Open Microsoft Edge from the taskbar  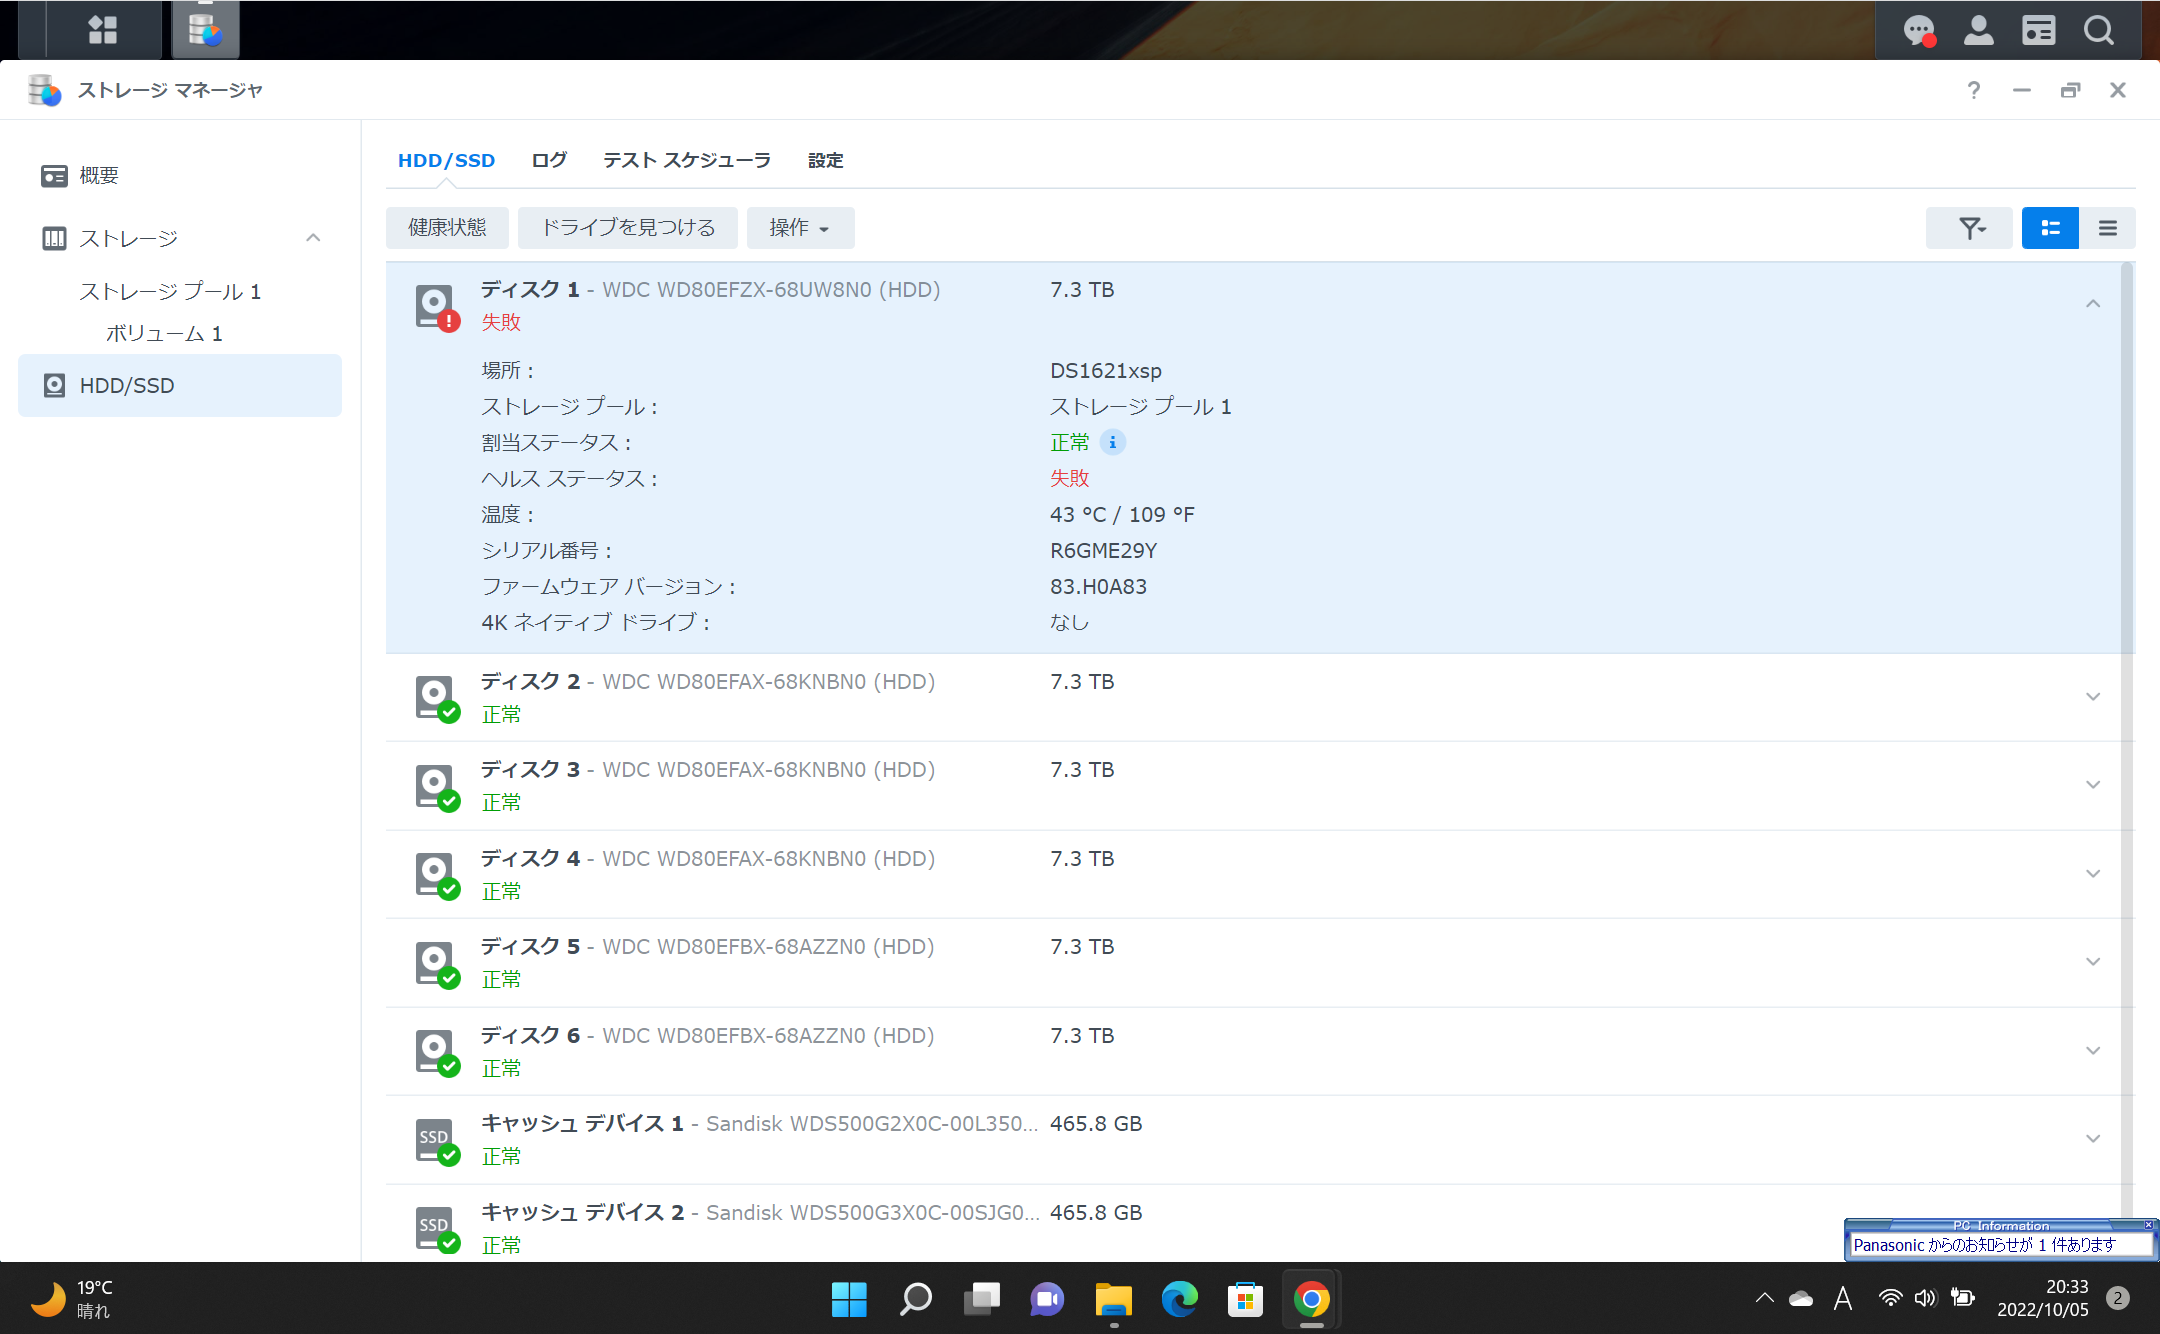click(x=1179, y=1299)
